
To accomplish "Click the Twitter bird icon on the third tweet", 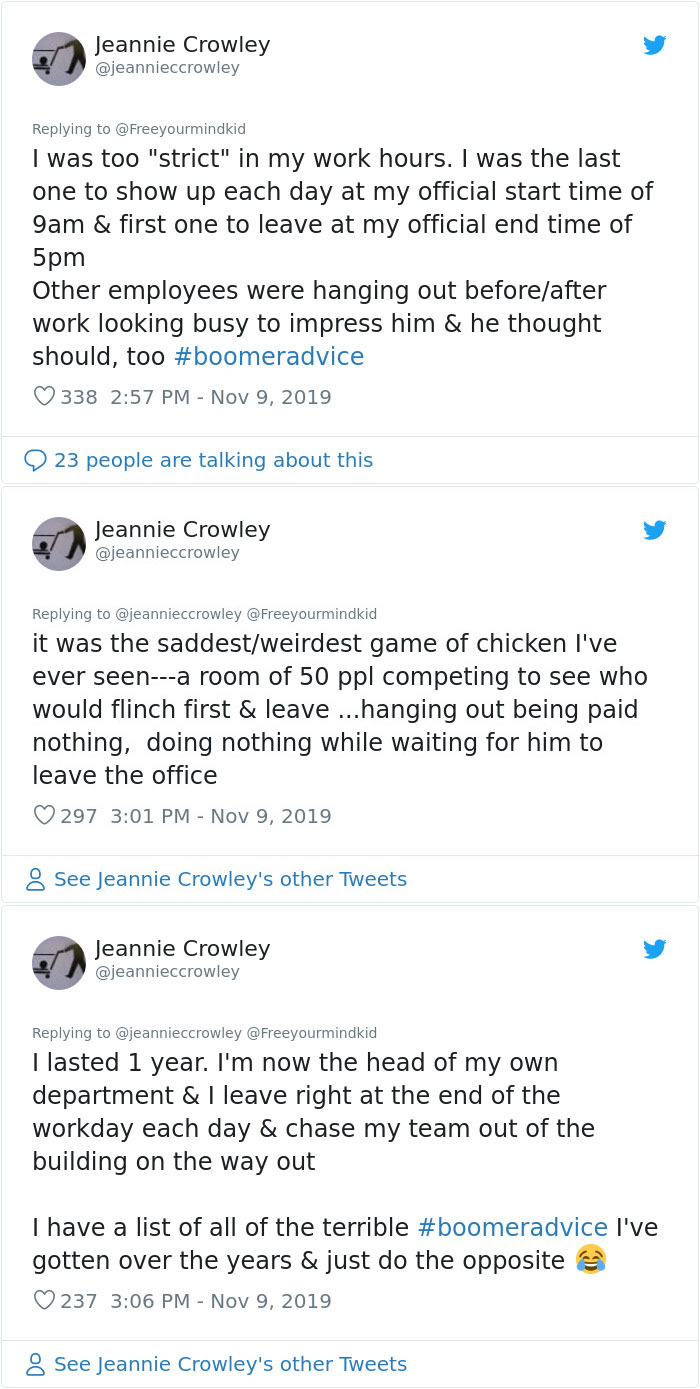I will point(655,949).
